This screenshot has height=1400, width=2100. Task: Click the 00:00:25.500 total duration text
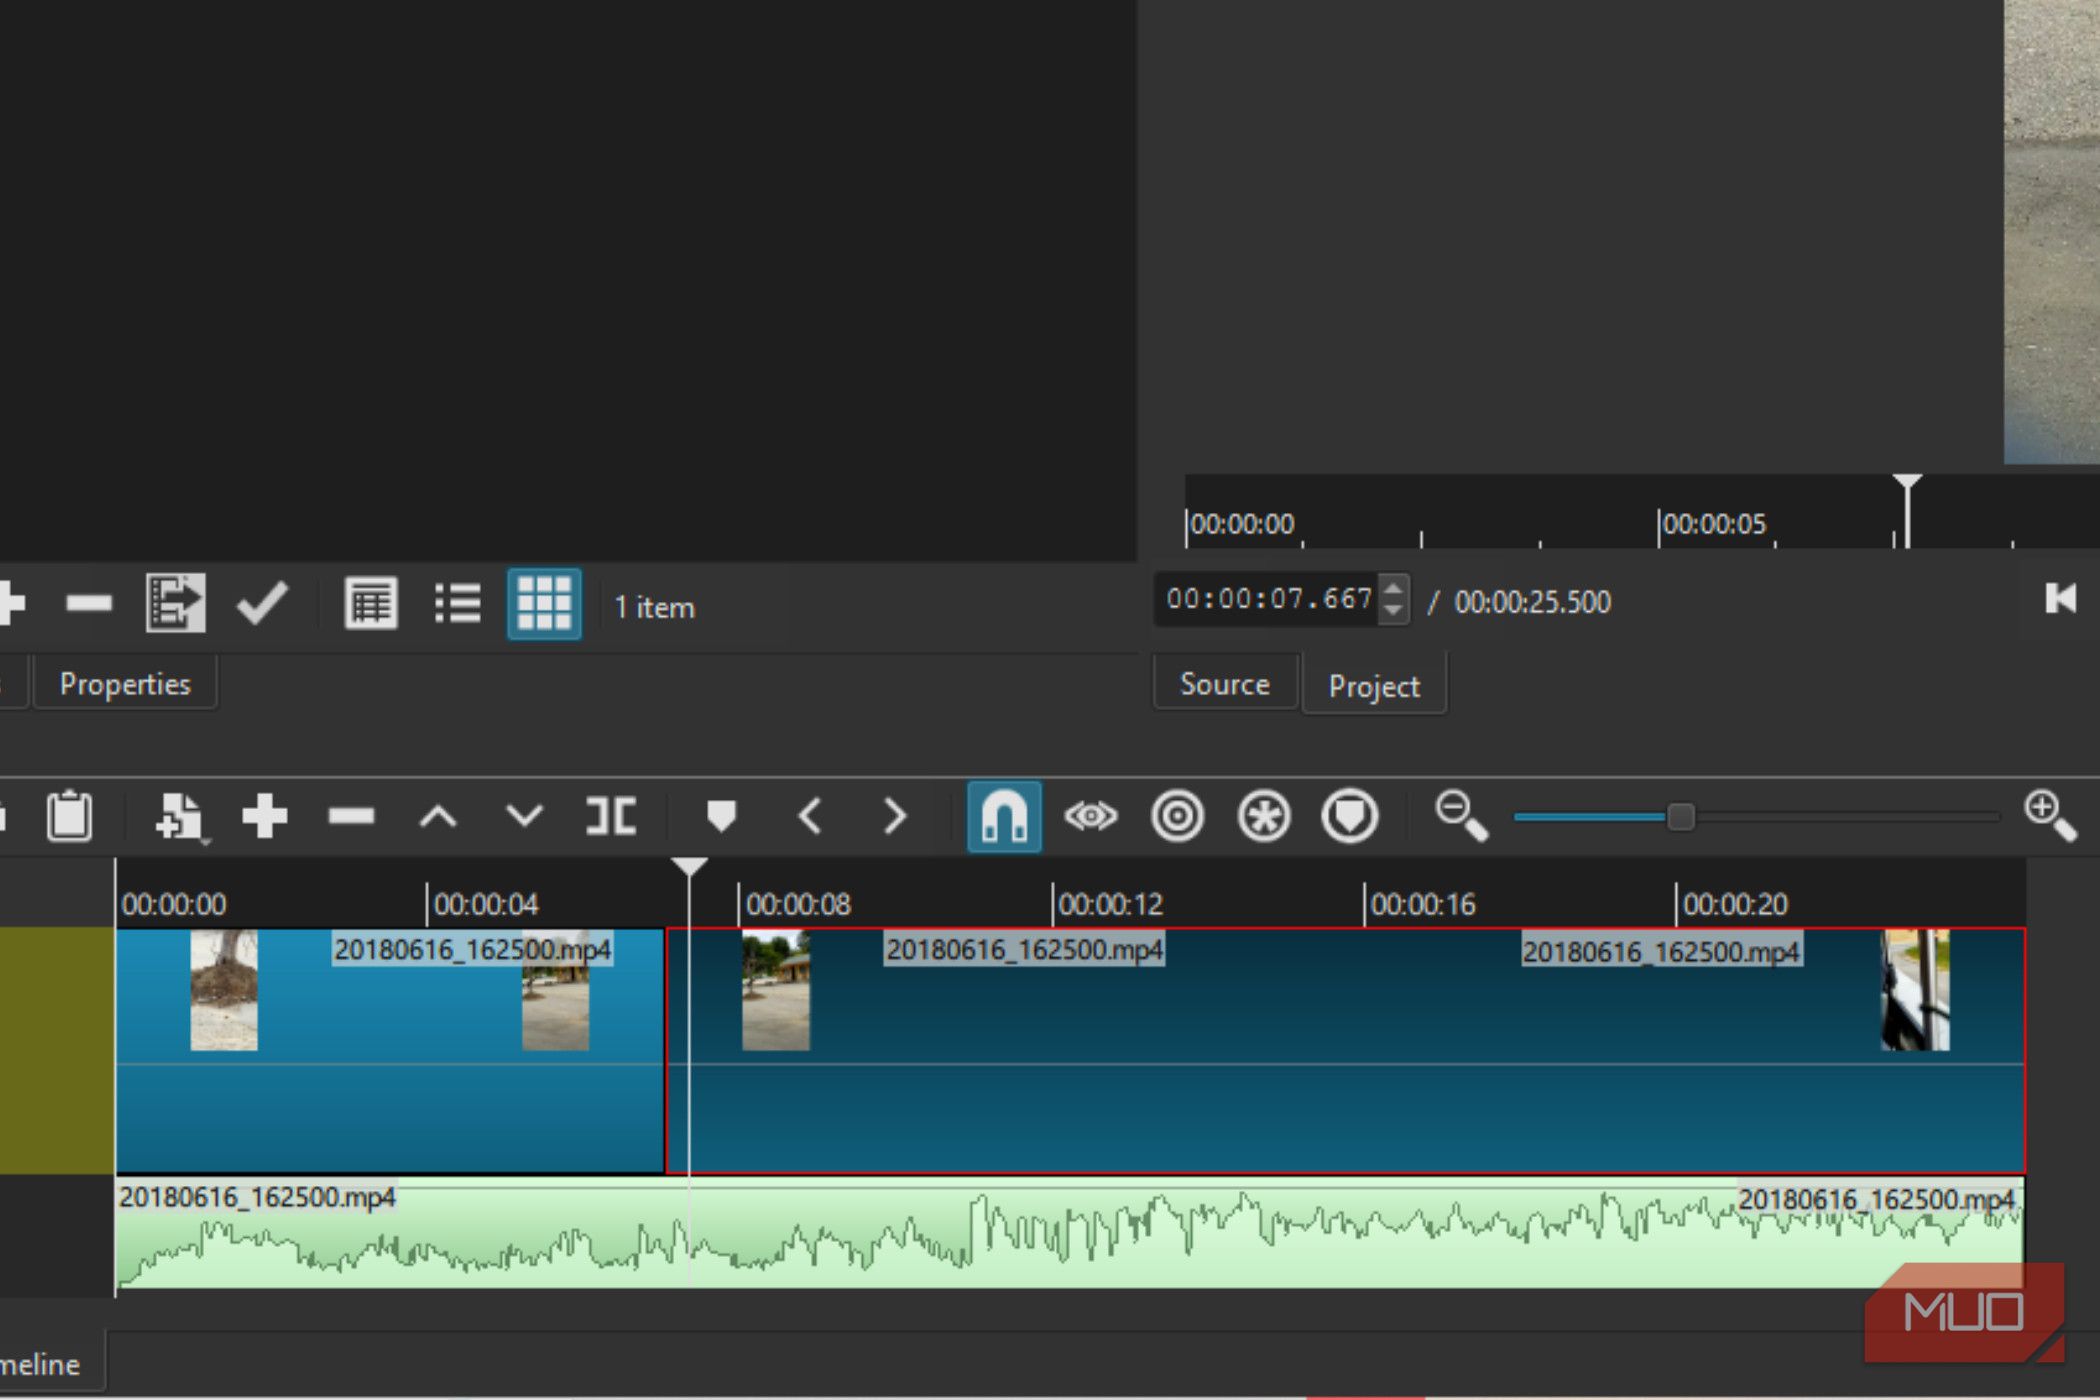click(x=1532, y=602)
